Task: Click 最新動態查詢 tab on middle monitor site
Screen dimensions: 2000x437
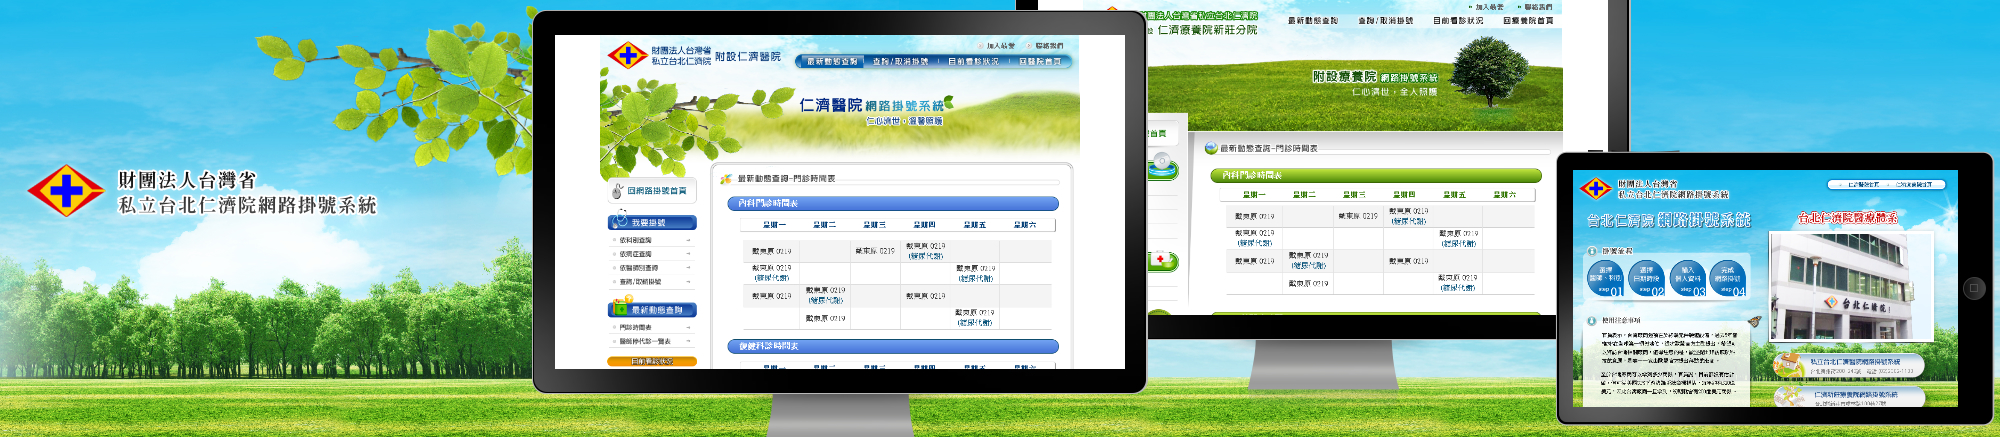Action: (1313, 20)
